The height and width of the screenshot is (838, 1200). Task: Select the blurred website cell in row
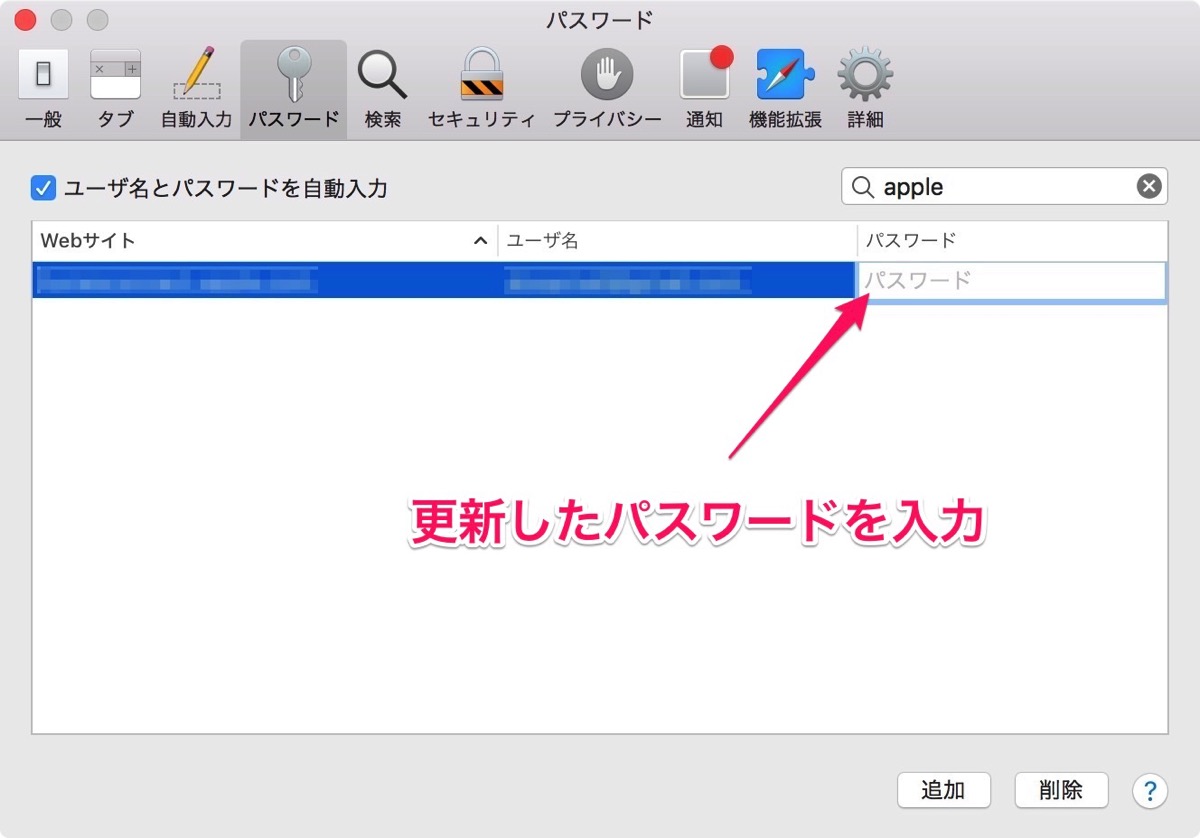(265, 280)
